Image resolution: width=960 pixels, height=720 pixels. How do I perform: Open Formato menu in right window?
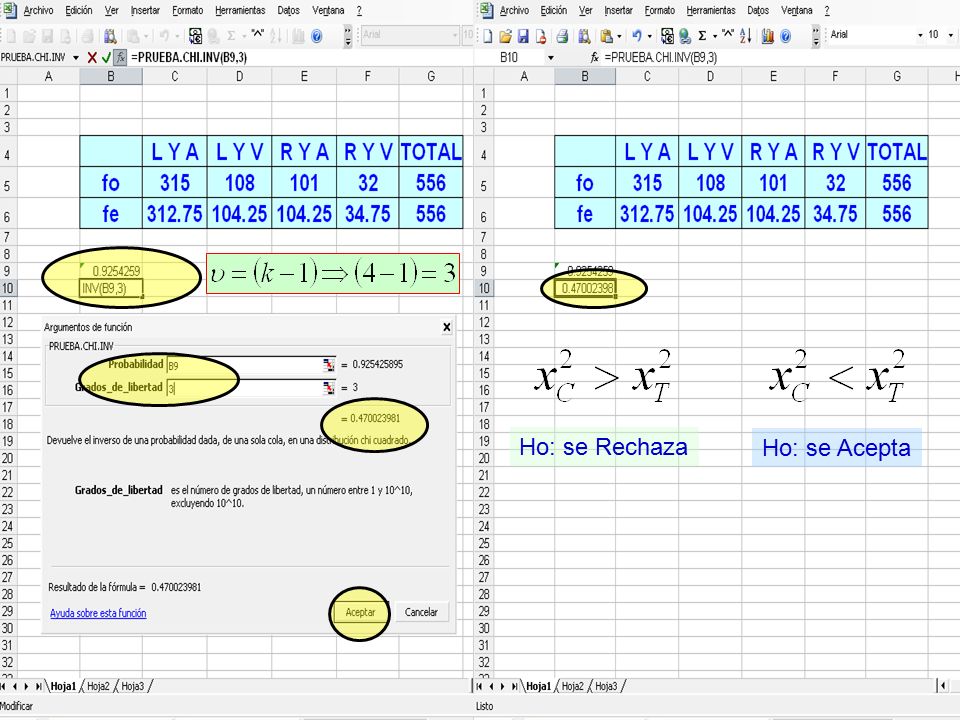point(659,10)
